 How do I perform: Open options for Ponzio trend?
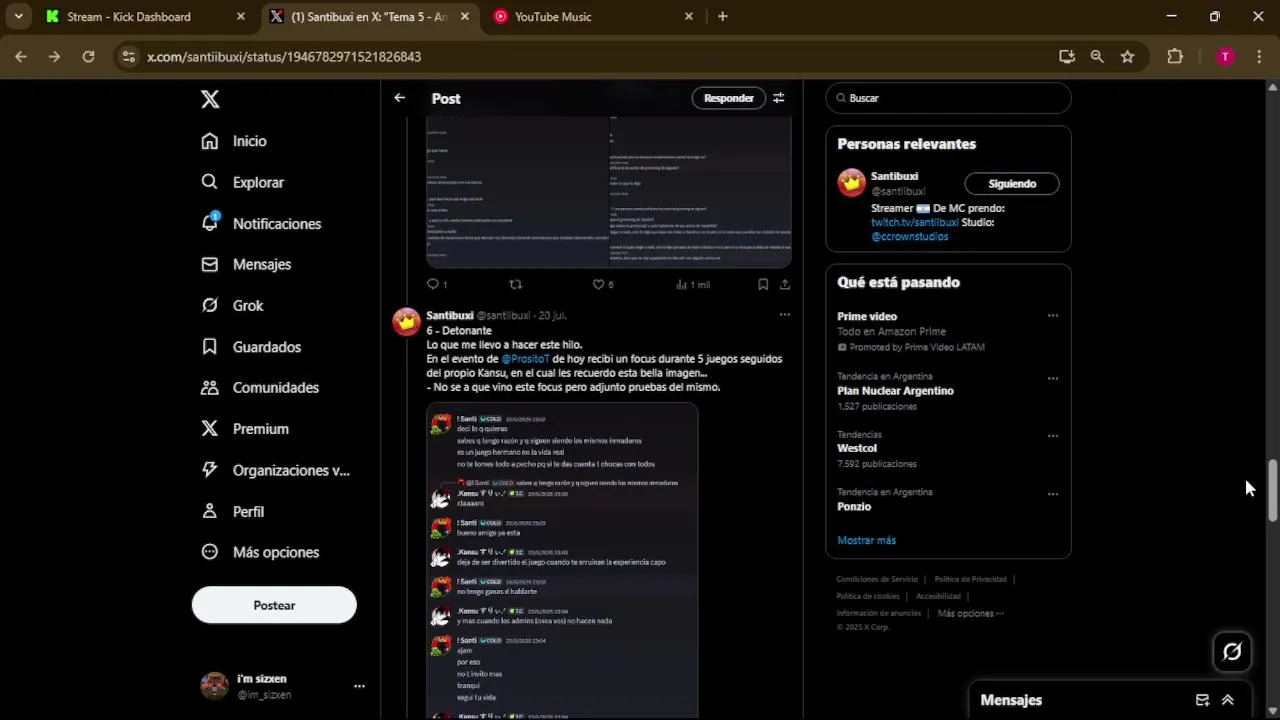[x=1052, y=494]
